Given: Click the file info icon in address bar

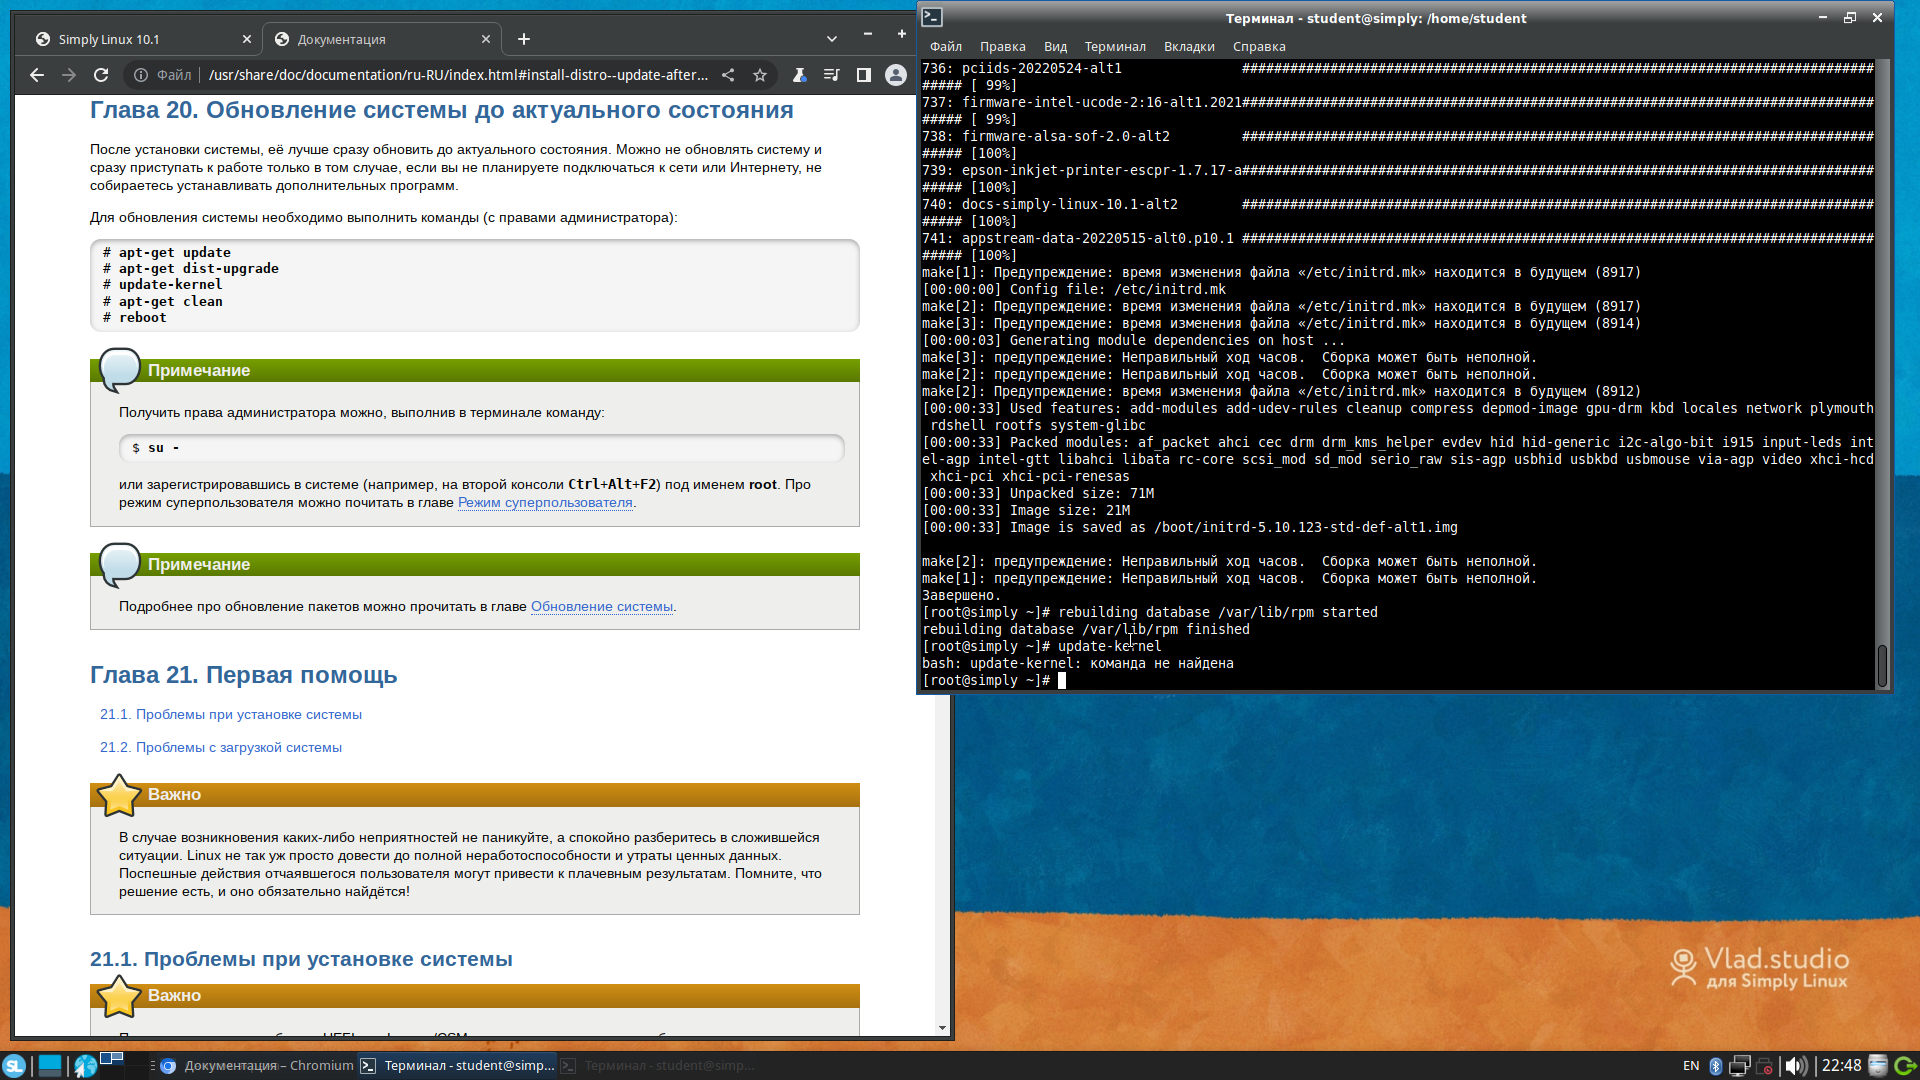Looking at the screenshot, I should (x=141, y=75).
